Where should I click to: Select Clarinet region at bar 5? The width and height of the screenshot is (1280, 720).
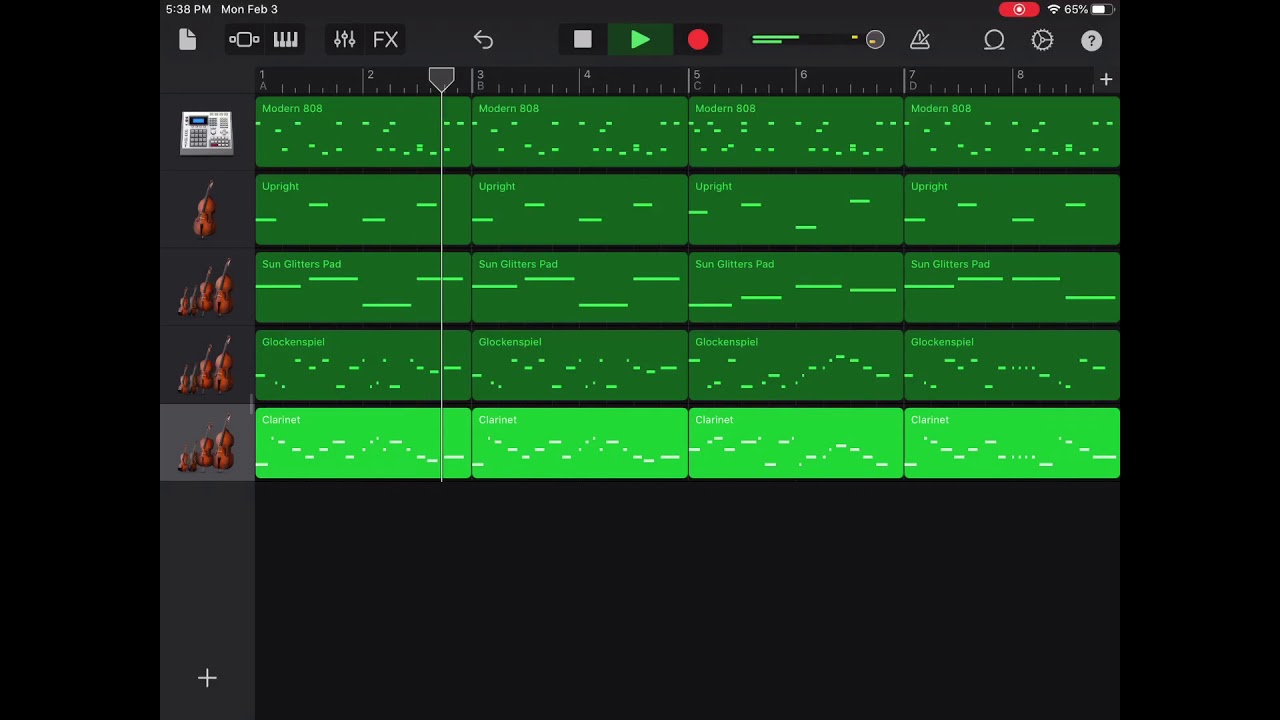(x=796, y=443)
